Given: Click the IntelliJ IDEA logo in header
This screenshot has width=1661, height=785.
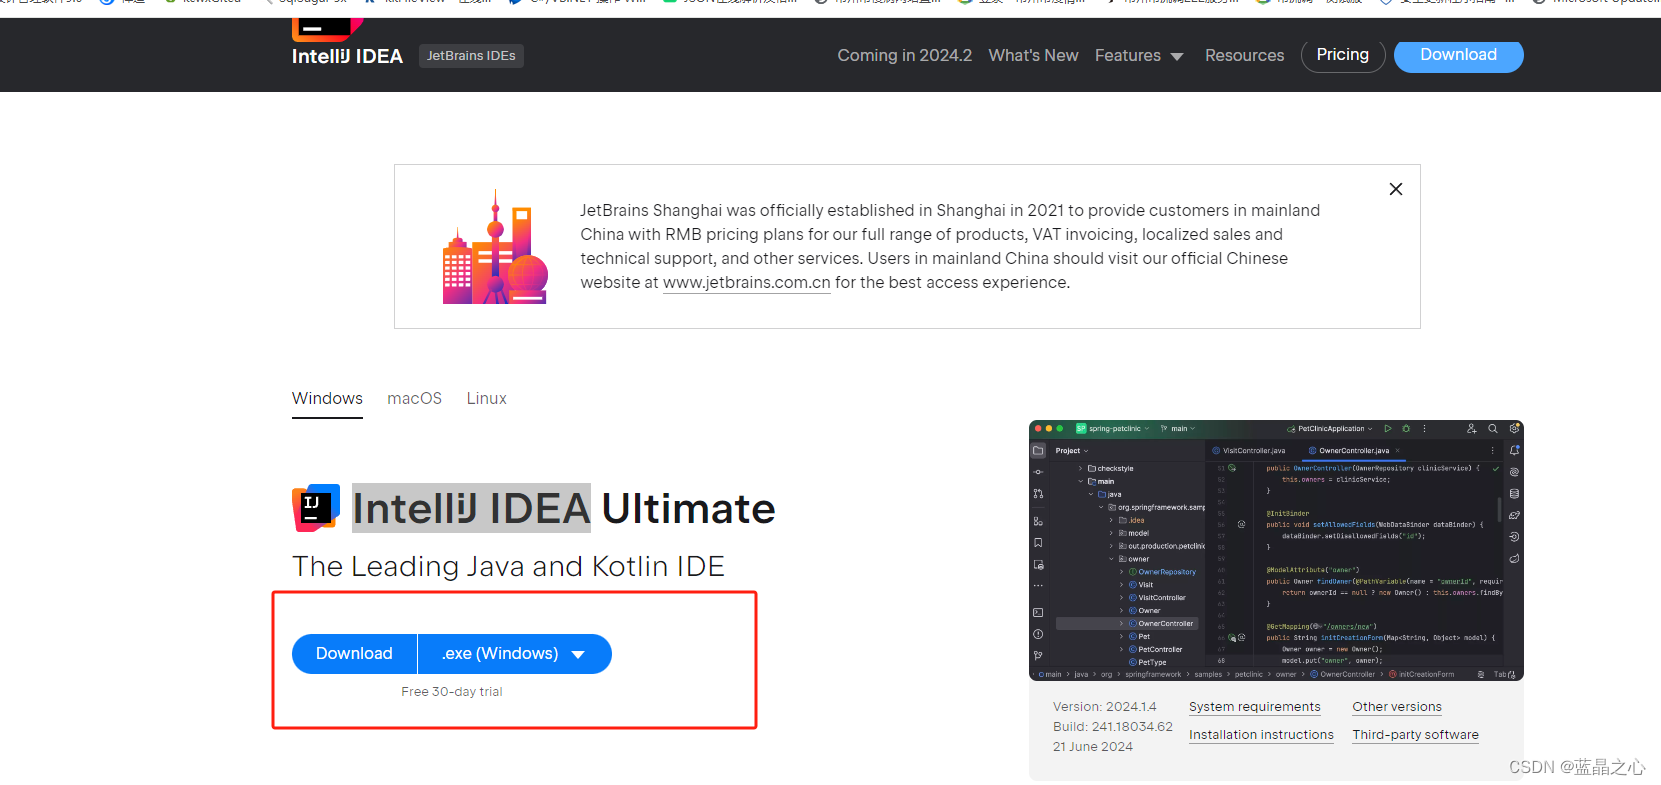Looking at the screenshot, I should coord(347,45).
